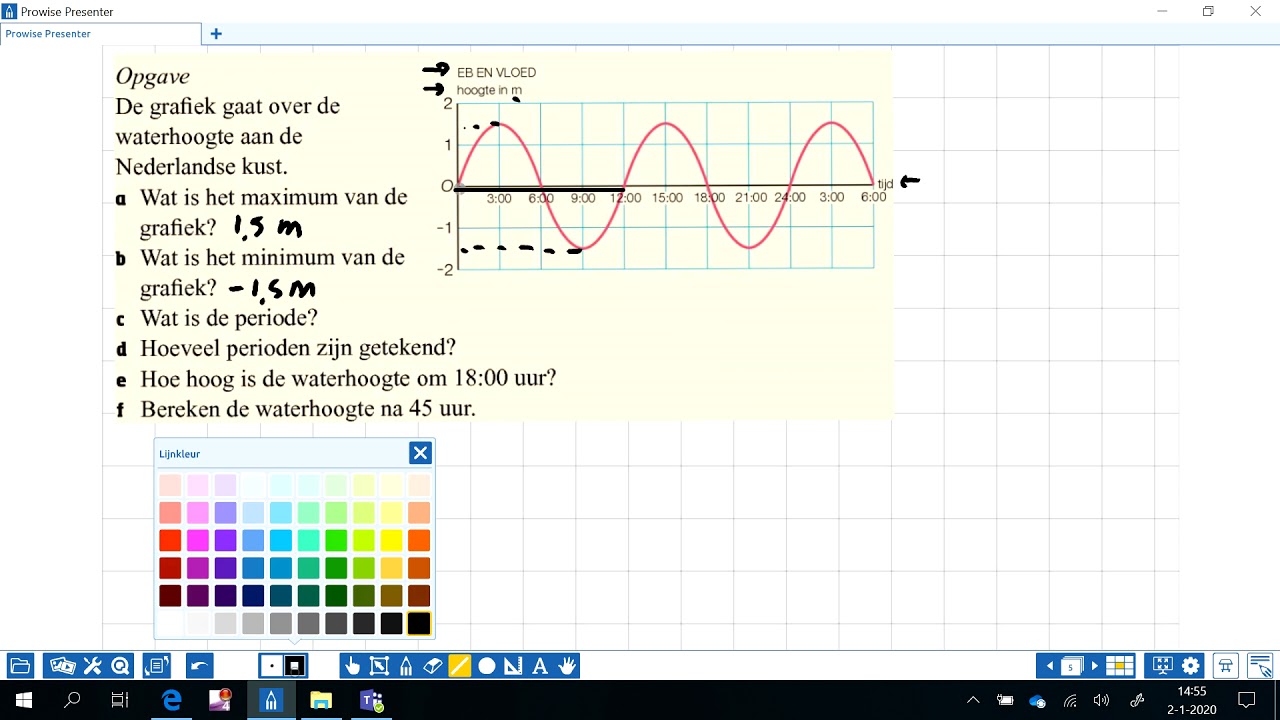Viewport: 1280px width, 720px height.
Task: Open the wrench and screwdriver tools icon
Action: coord(92,666)
